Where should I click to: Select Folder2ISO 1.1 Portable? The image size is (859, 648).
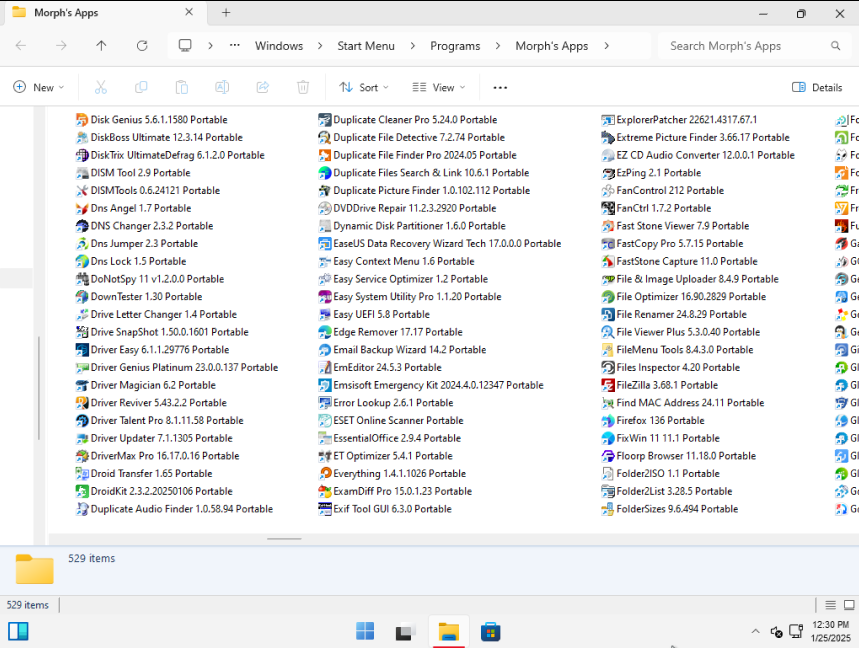(x=661, y=474)
